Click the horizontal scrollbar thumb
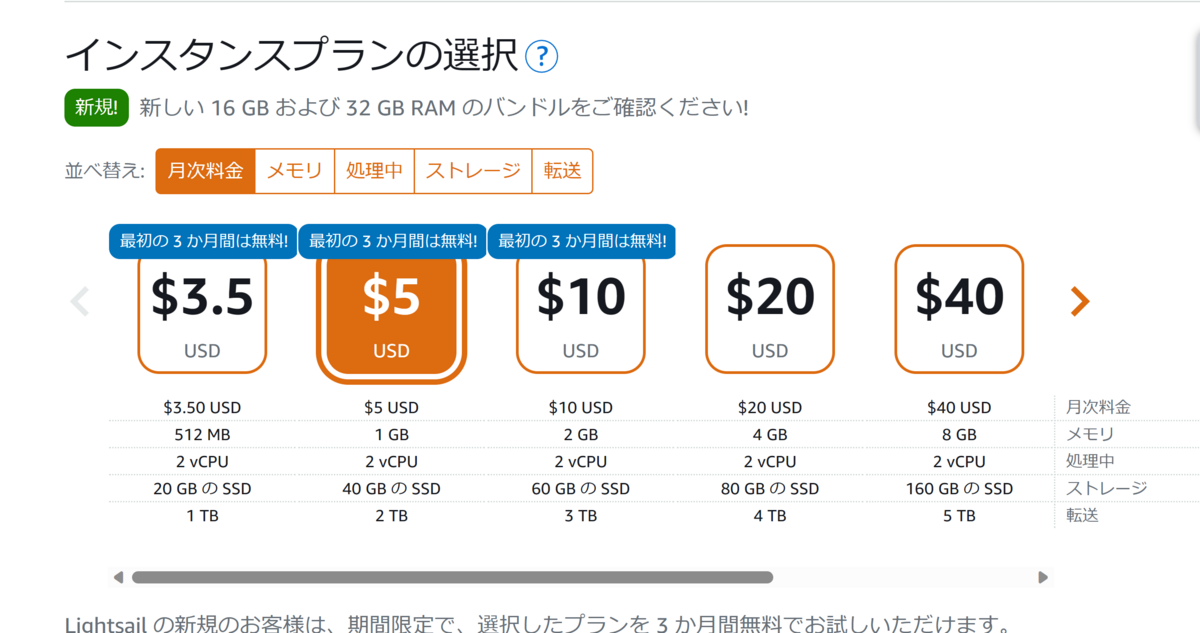The width and height of the screenshot is (1200, 633). pos(452,577)
